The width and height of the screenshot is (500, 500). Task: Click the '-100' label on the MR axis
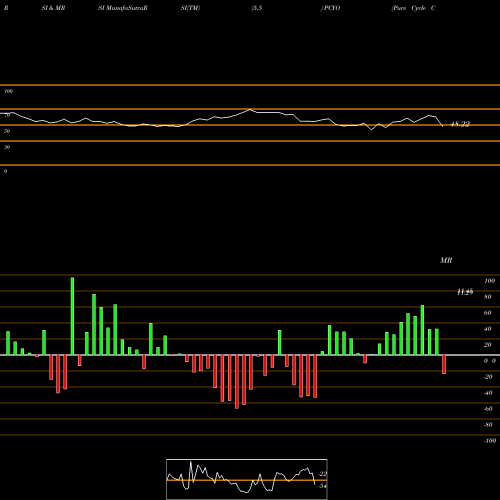(490, 441)
